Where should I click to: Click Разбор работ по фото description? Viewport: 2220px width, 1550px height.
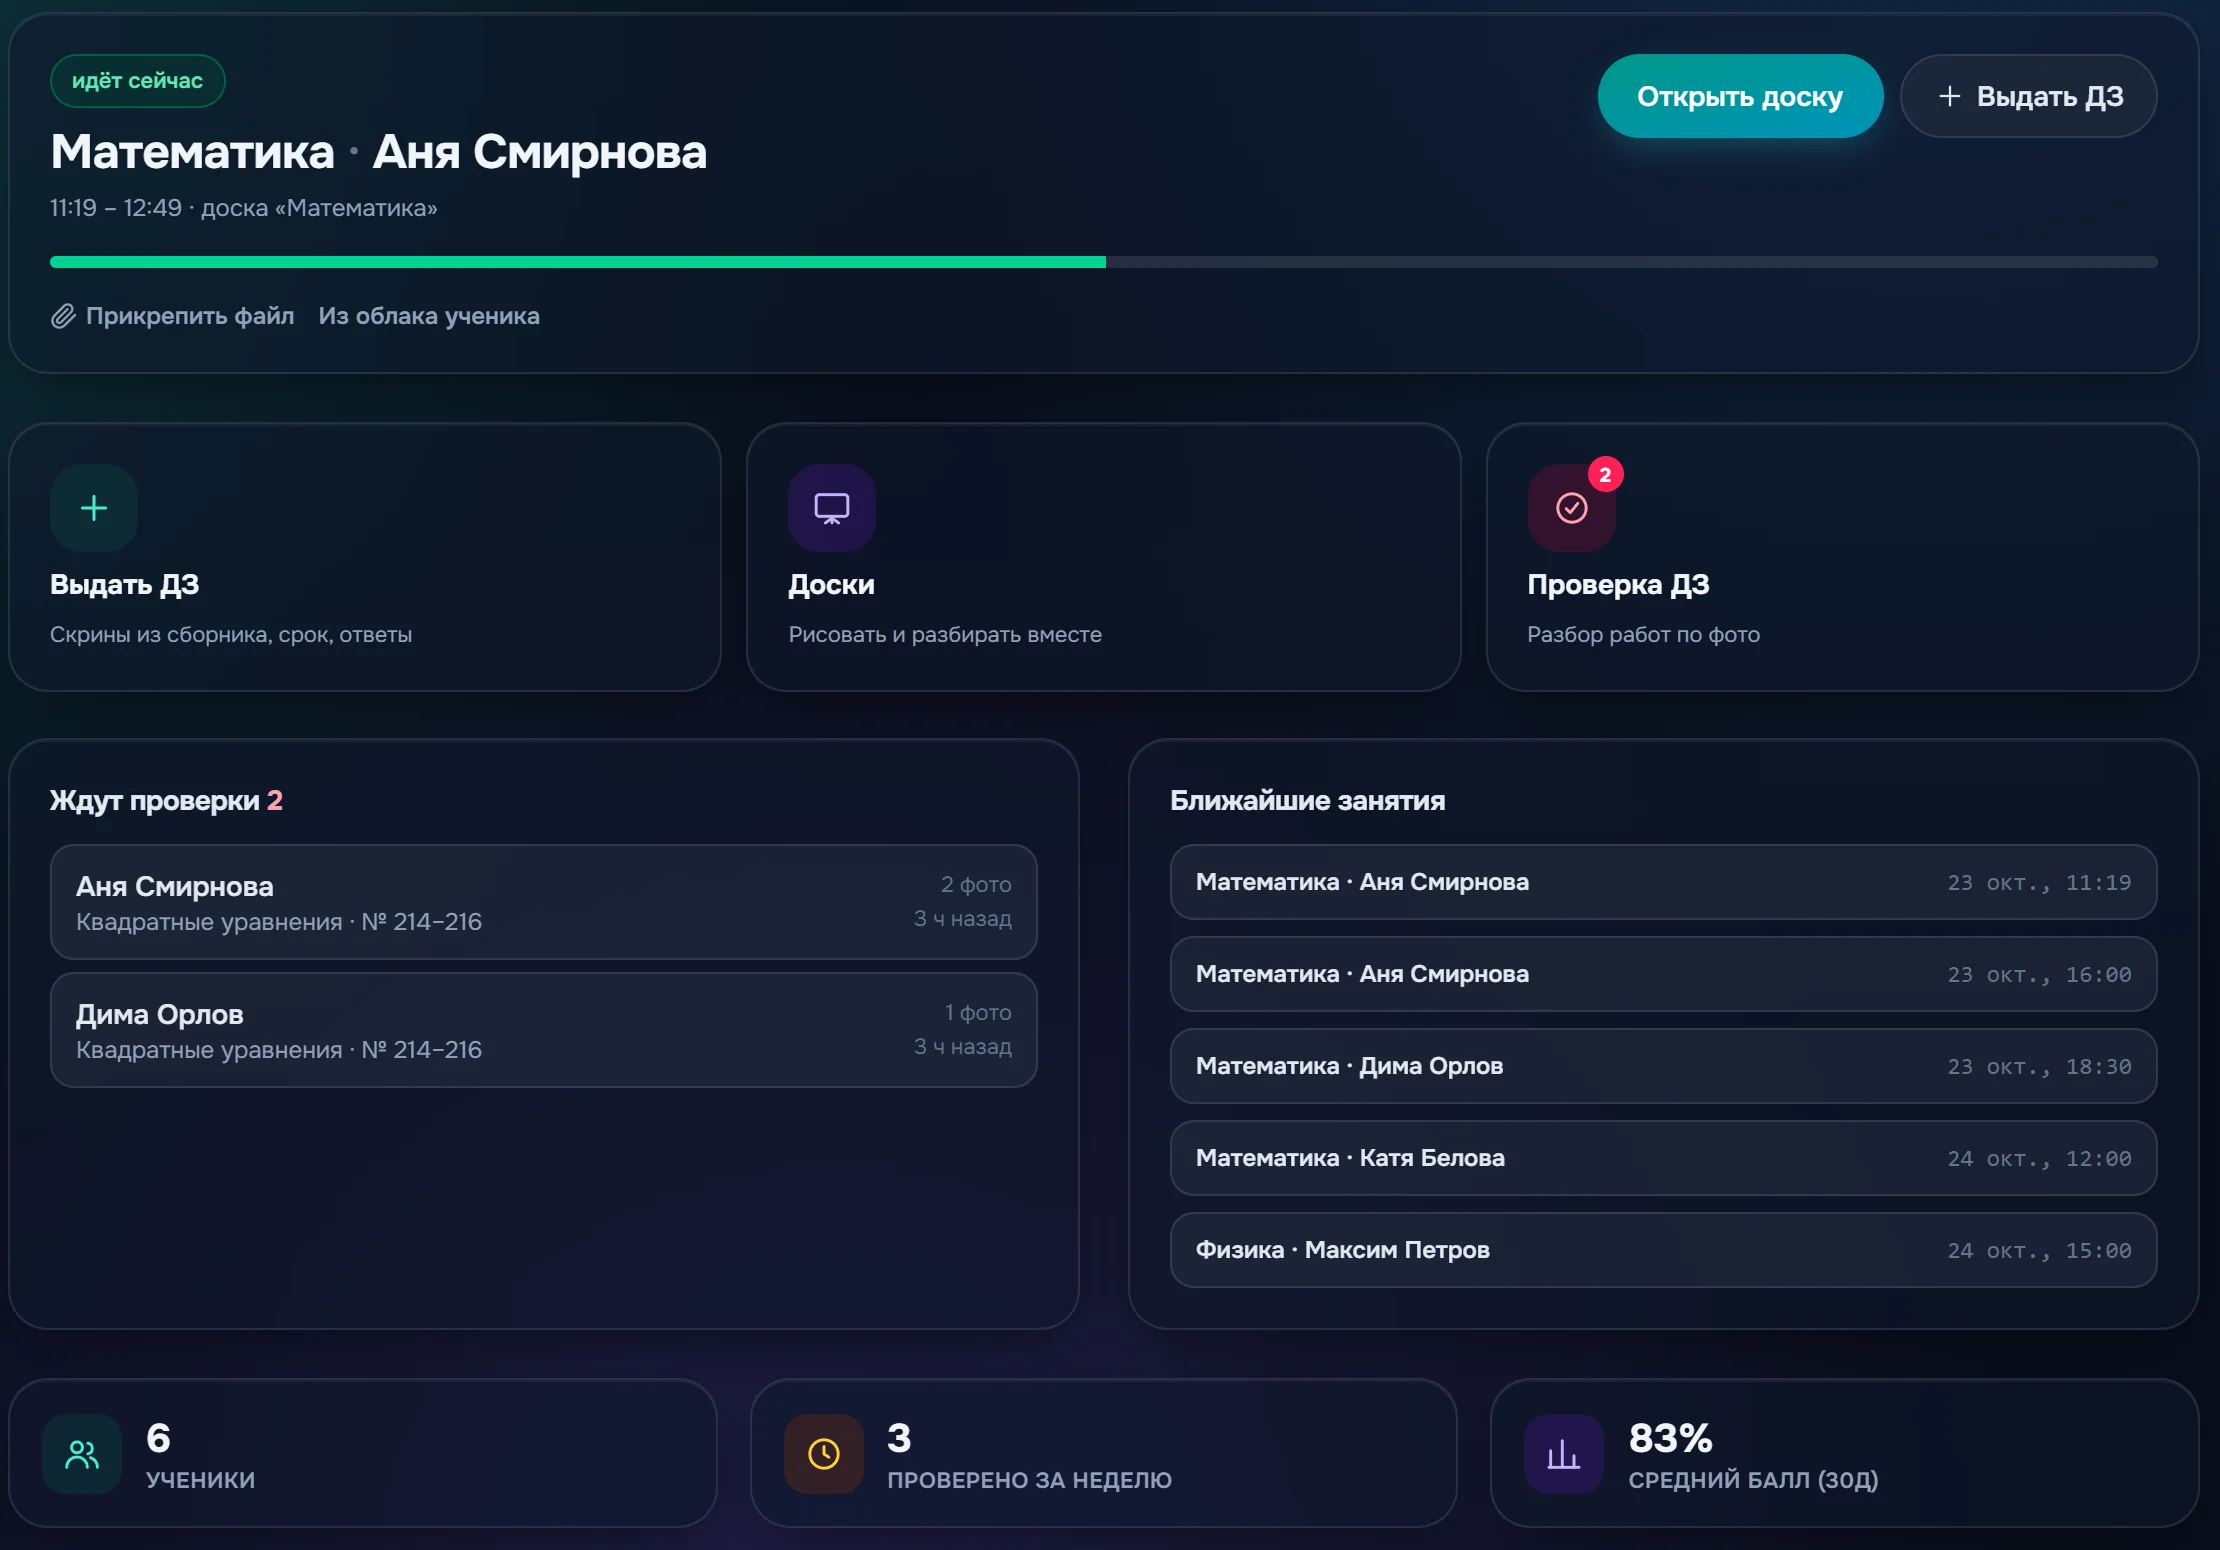pyautogui.click(x=1644, y=635)
